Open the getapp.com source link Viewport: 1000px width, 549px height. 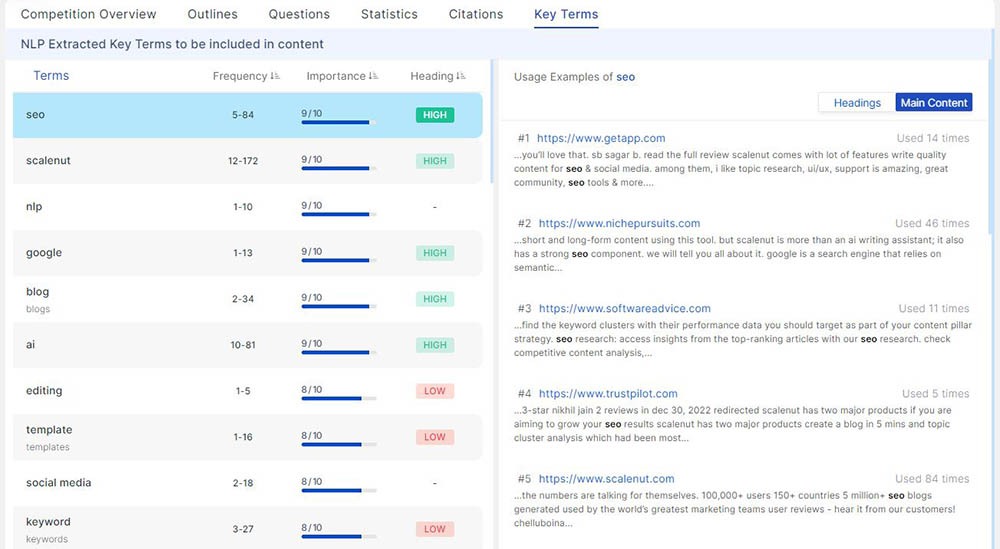(601, 138)
